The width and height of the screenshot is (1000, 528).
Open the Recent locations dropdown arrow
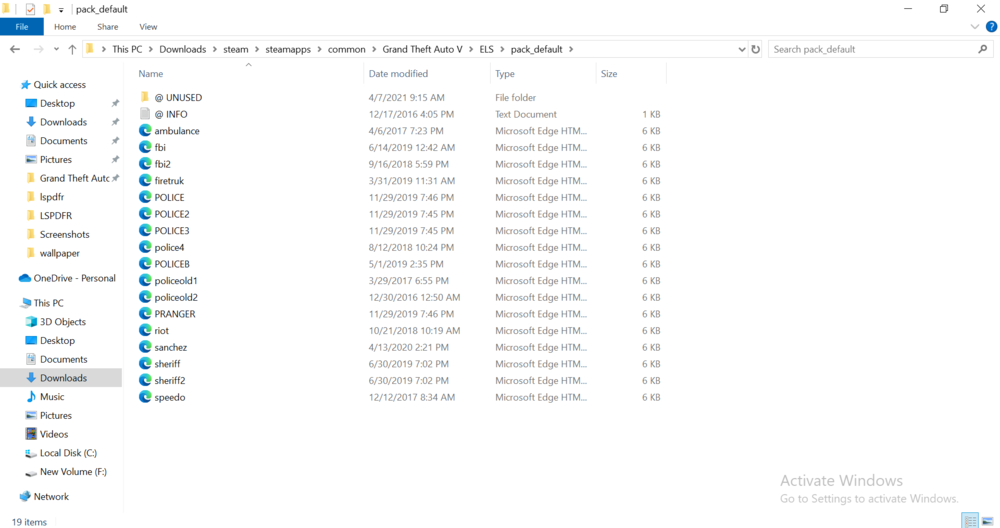[x=56, y=49]
